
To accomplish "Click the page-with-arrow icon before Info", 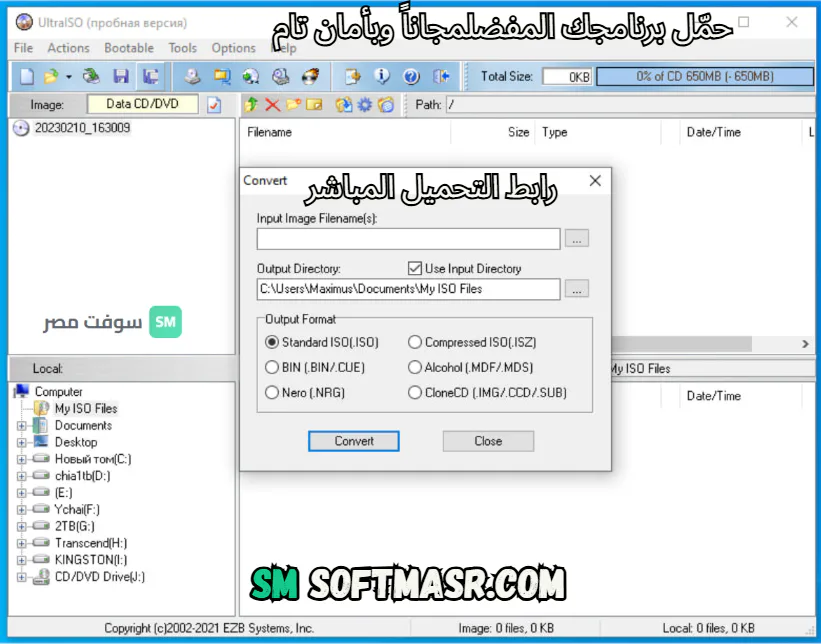I will 352,76.
